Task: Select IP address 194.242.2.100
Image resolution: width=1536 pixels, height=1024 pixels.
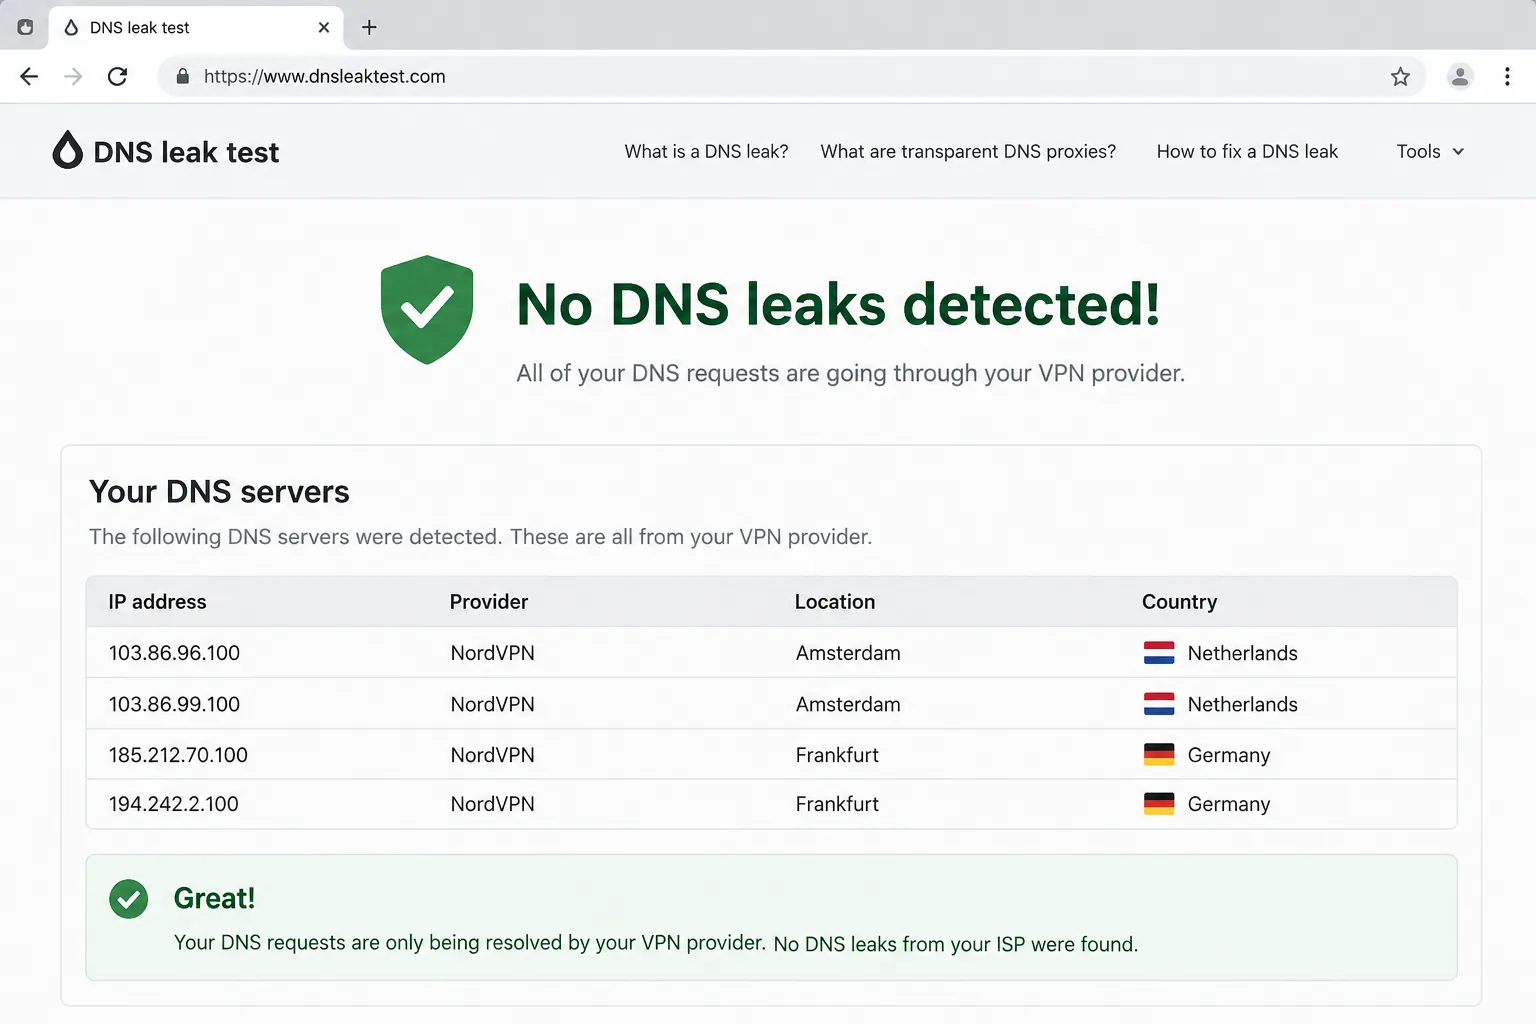Action: point(174,804)
